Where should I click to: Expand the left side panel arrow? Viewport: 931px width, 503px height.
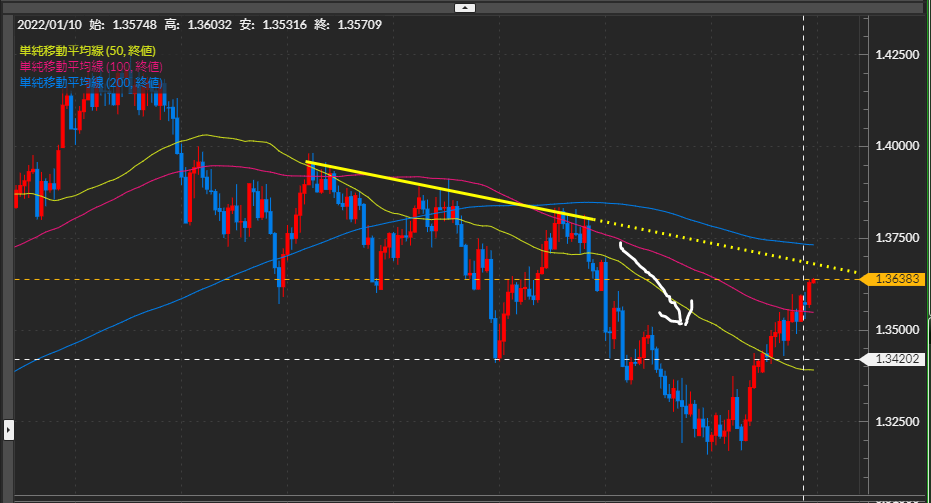8,431
